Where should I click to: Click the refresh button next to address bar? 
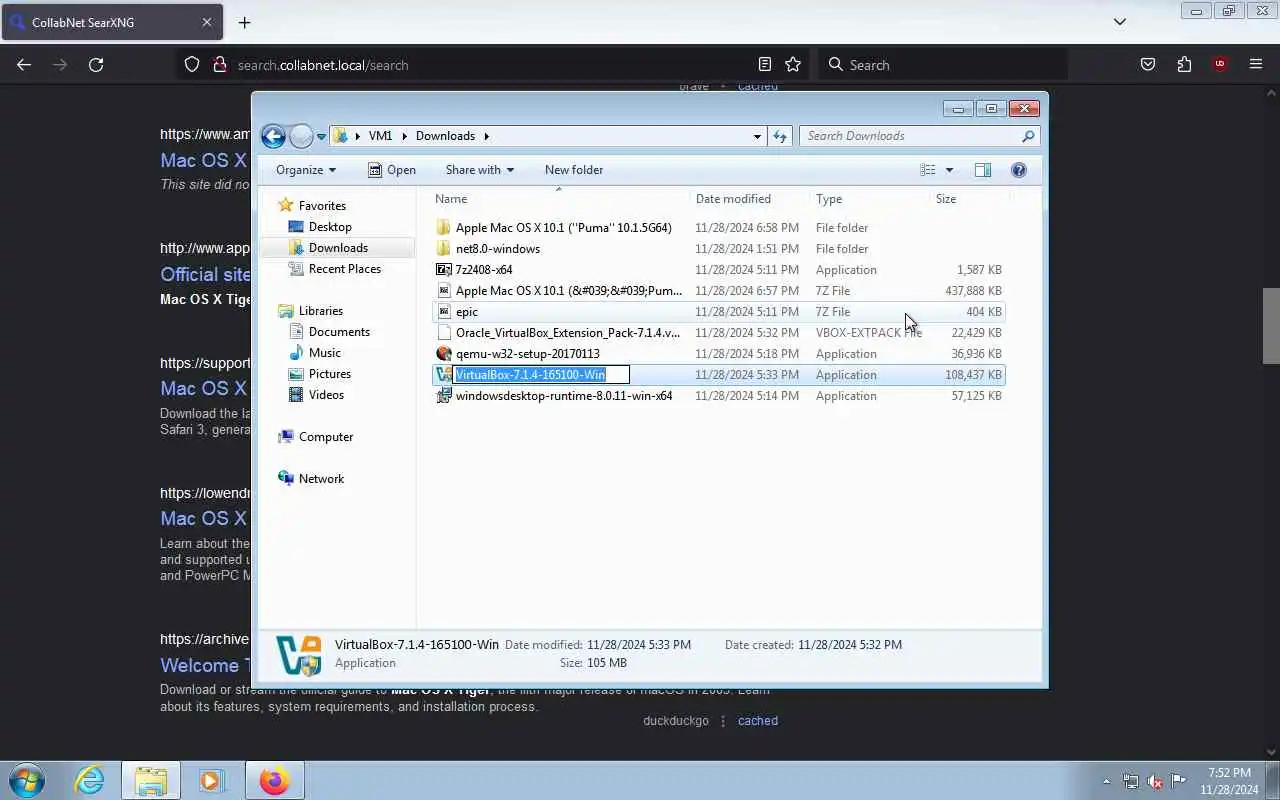point(780,136)
